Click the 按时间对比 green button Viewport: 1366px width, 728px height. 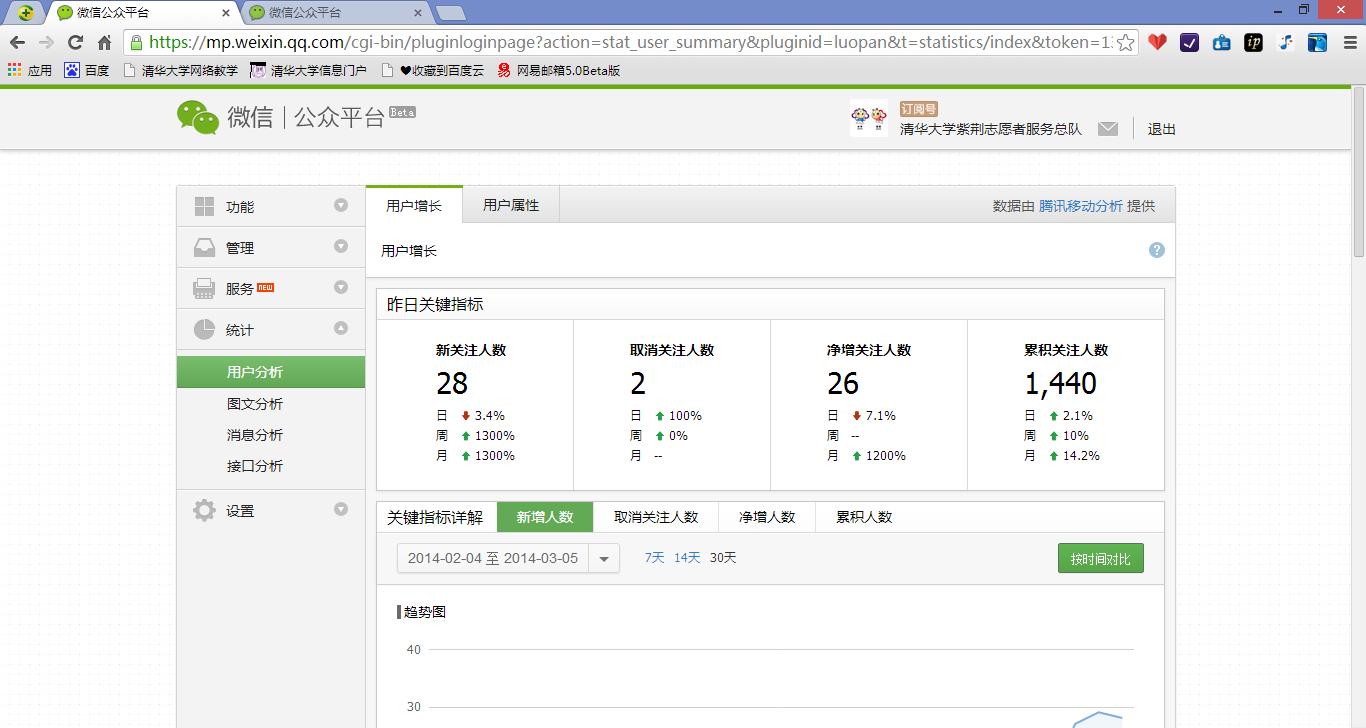pos(1100,558)
